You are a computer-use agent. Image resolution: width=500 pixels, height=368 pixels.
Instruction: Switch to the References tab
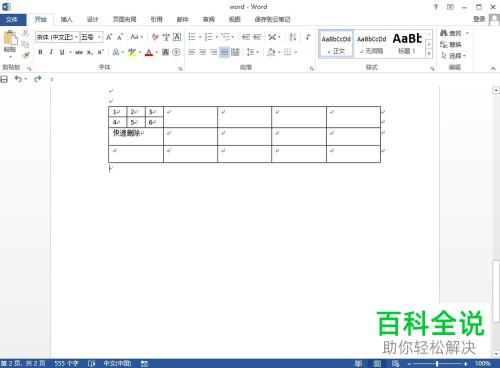156,19
